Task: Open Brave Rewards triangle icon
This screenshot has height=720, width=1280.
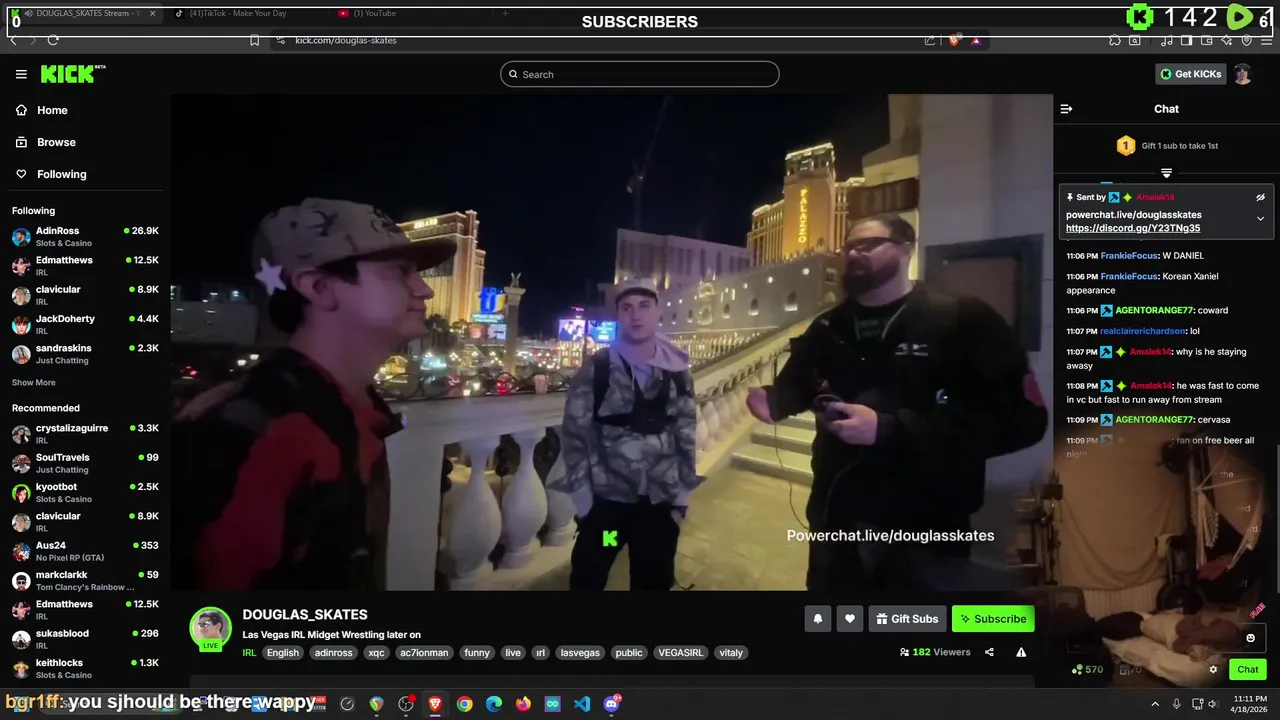Action: point(975,40)
